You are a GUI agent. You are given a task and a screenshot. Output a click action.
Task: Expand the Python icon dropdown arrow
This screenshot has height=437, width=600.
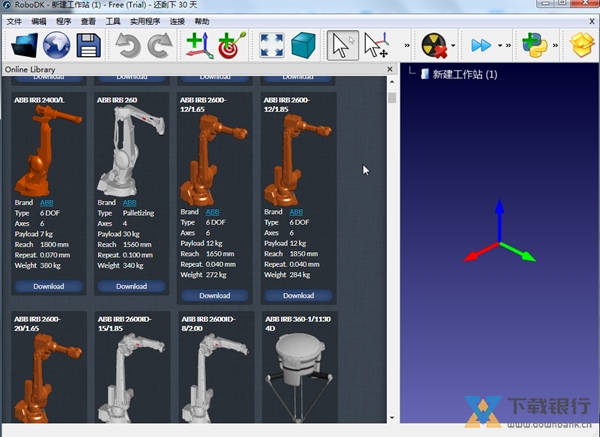click(553, 45)
